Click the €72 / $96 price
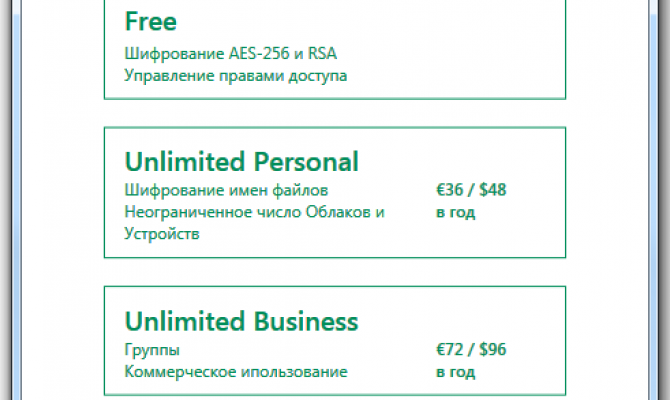 click(471, 350)
